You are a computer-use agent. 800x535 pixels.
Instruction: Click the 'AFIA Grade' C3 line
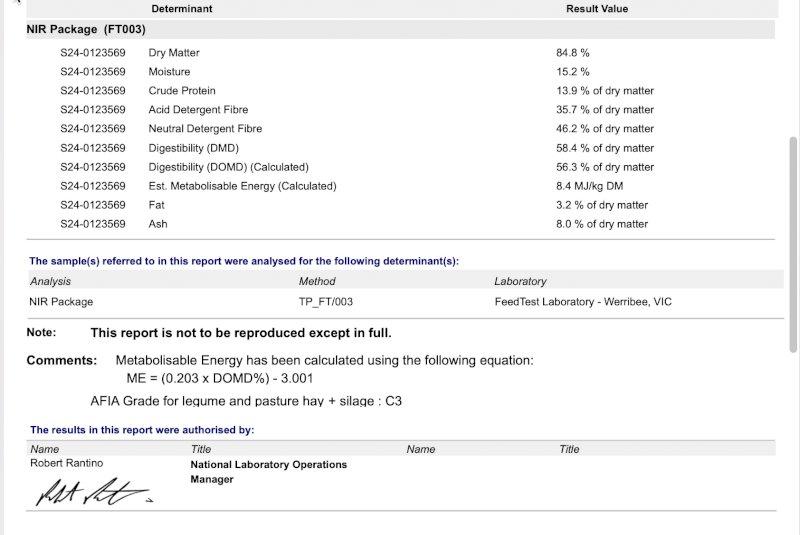pyautogui.click(x=246, y=401)
